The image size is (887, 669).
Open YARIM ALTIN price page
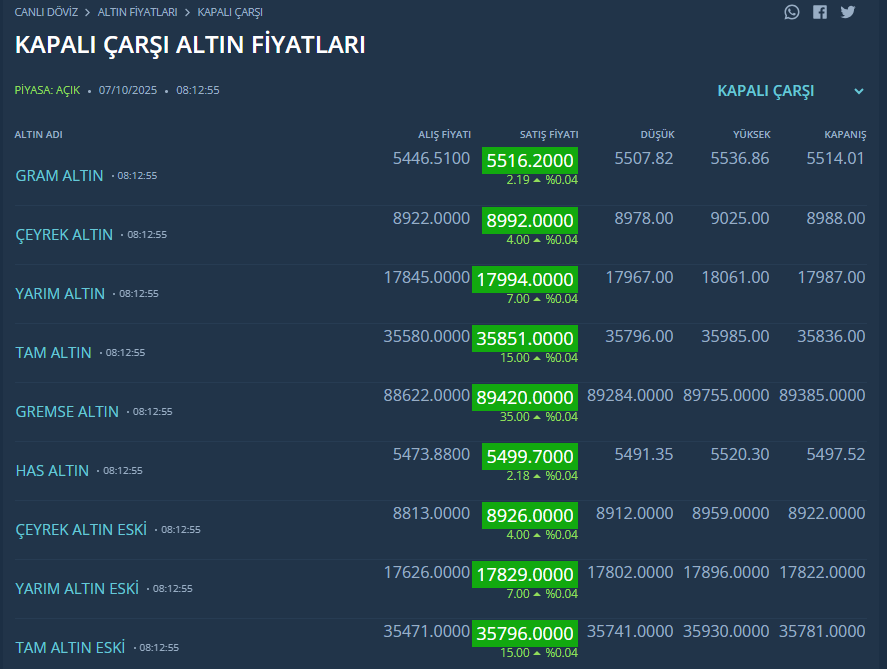(60, 294)
